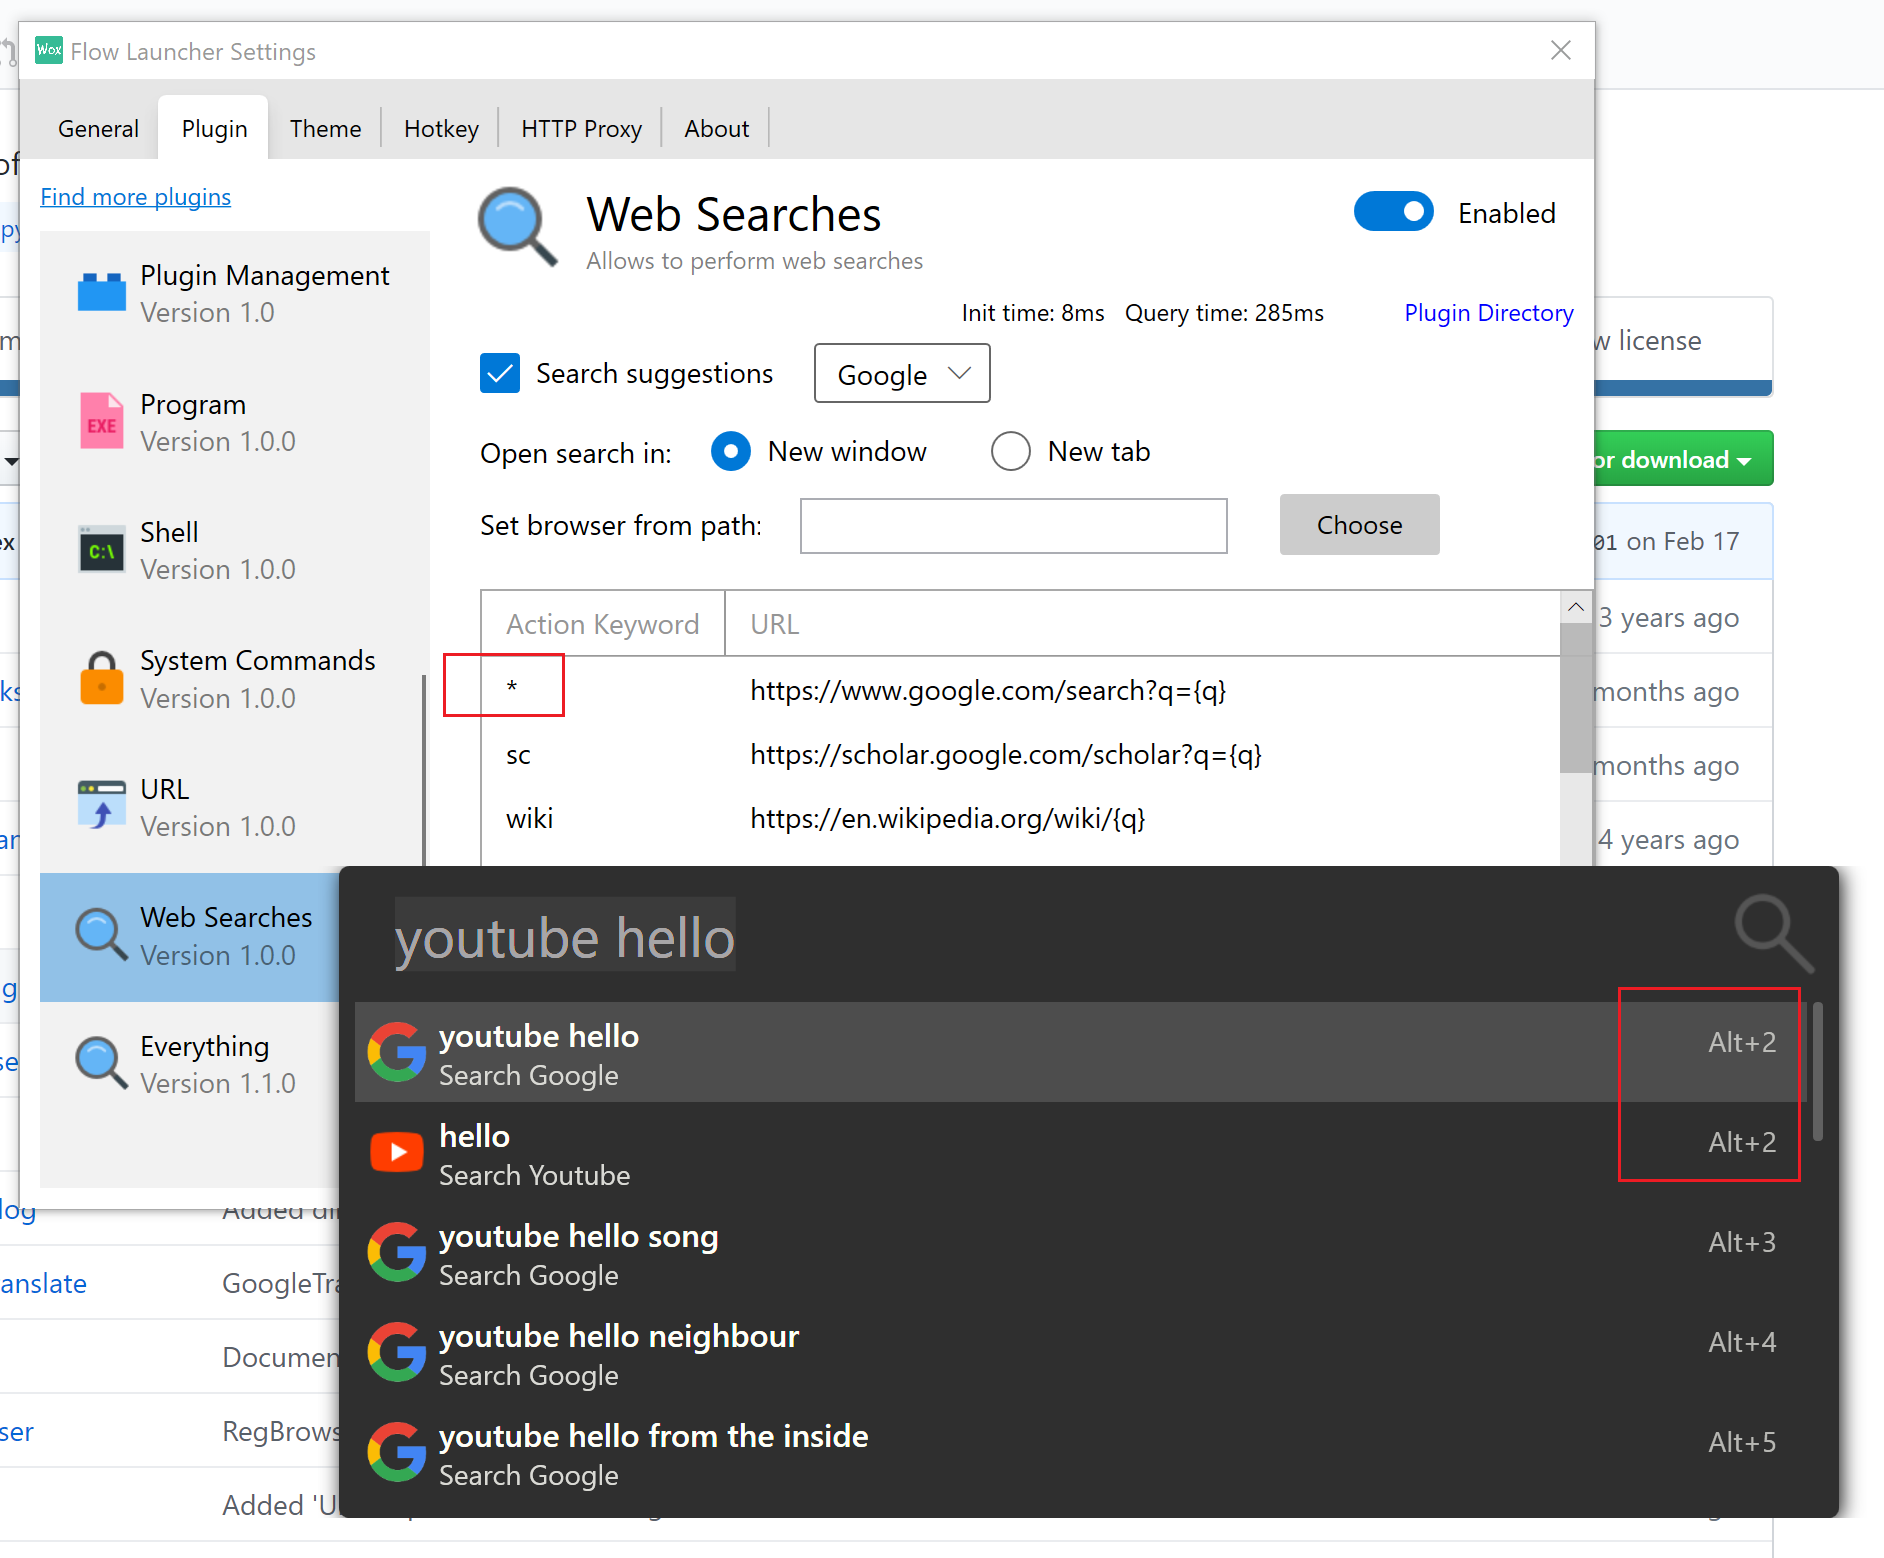The width and height of the screenshot is (1884, 1558).
Task: Open the Hotkey tab
Action: pyautogui.click(x=441, y=128)
